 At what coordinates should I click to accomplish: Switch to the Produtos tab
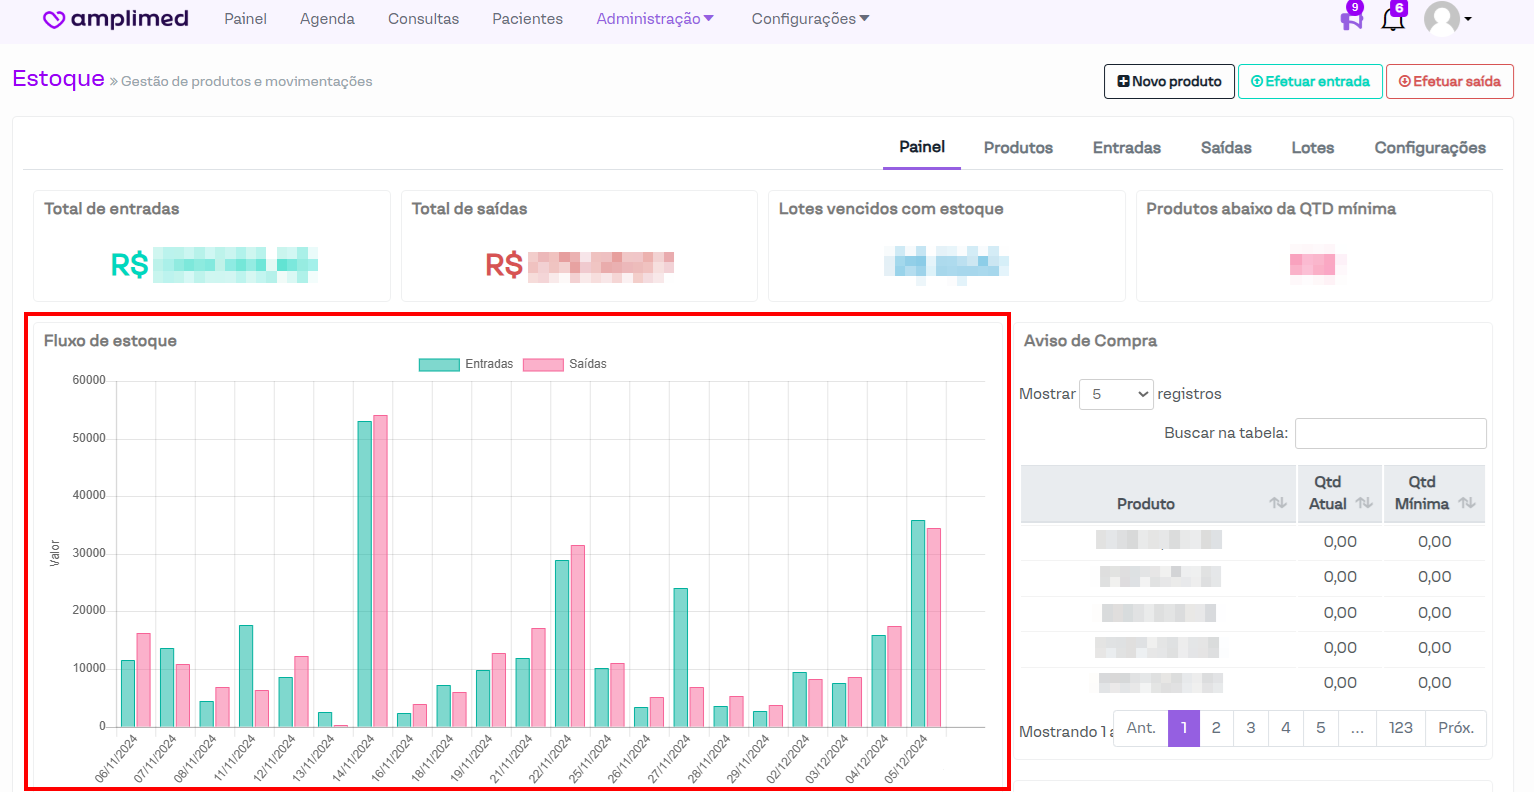pyautogui.click(x=1018, y=148)
